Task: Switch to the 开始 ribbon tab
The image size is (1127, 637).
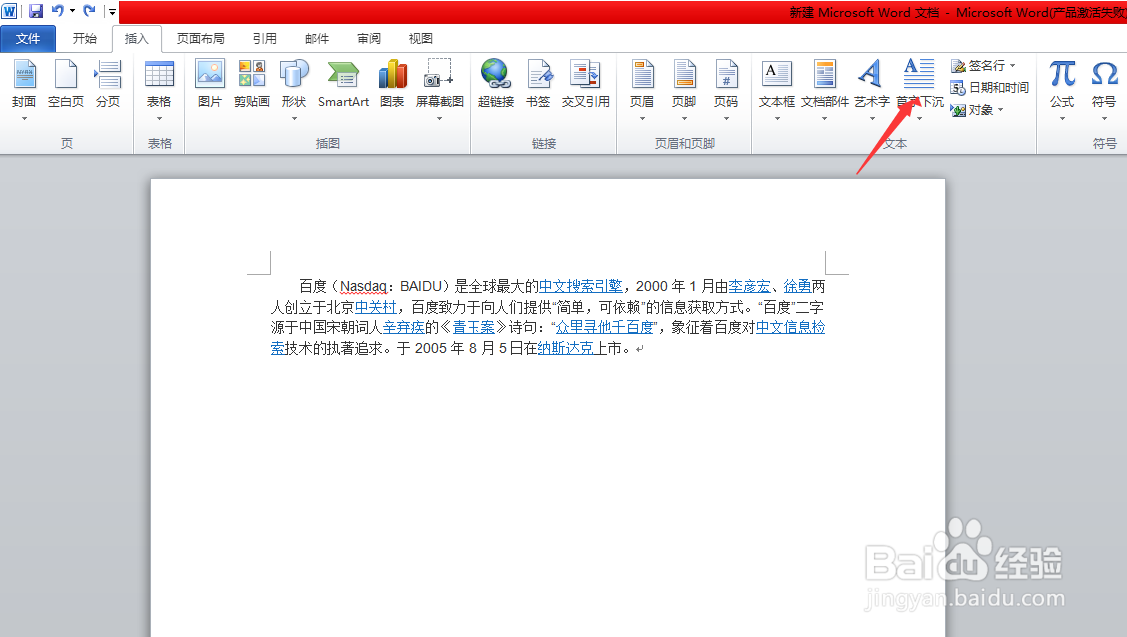Action: (85, 38)
